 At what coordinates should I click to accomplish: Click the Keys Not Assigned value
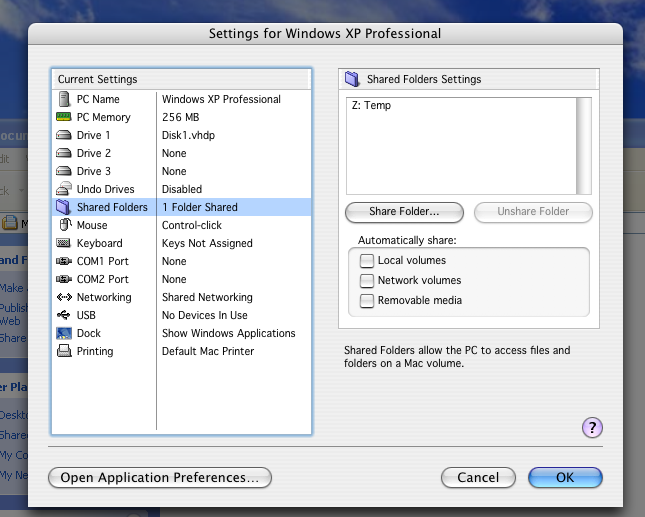pyautogui.click(x=207, y=243)
